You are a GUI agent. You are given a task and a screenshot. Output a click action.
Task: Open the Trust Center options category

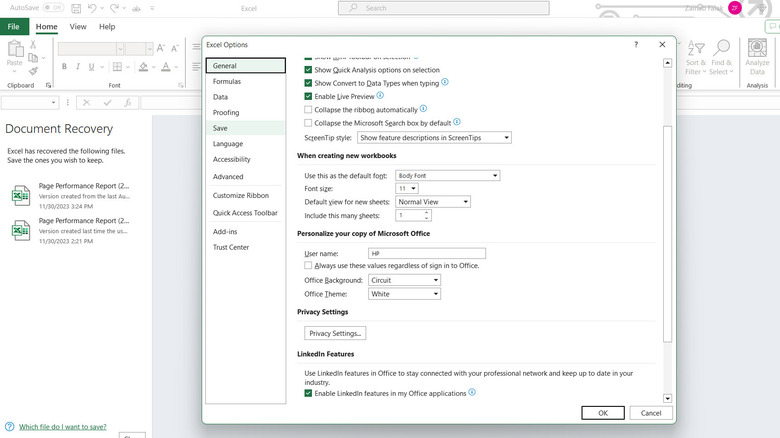[x=231, y=247]
